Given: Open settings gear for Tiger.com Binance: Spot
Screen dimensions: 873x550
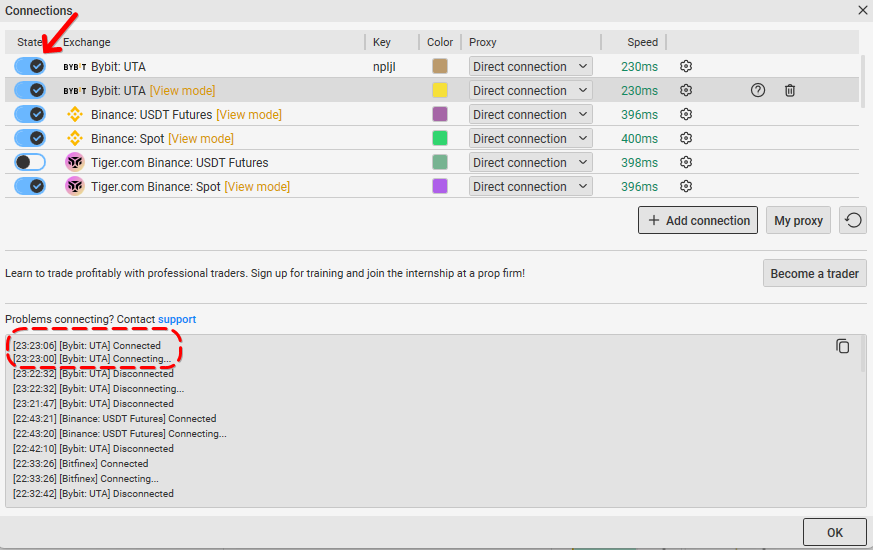Looking at the screenshot, I should 686,186.
